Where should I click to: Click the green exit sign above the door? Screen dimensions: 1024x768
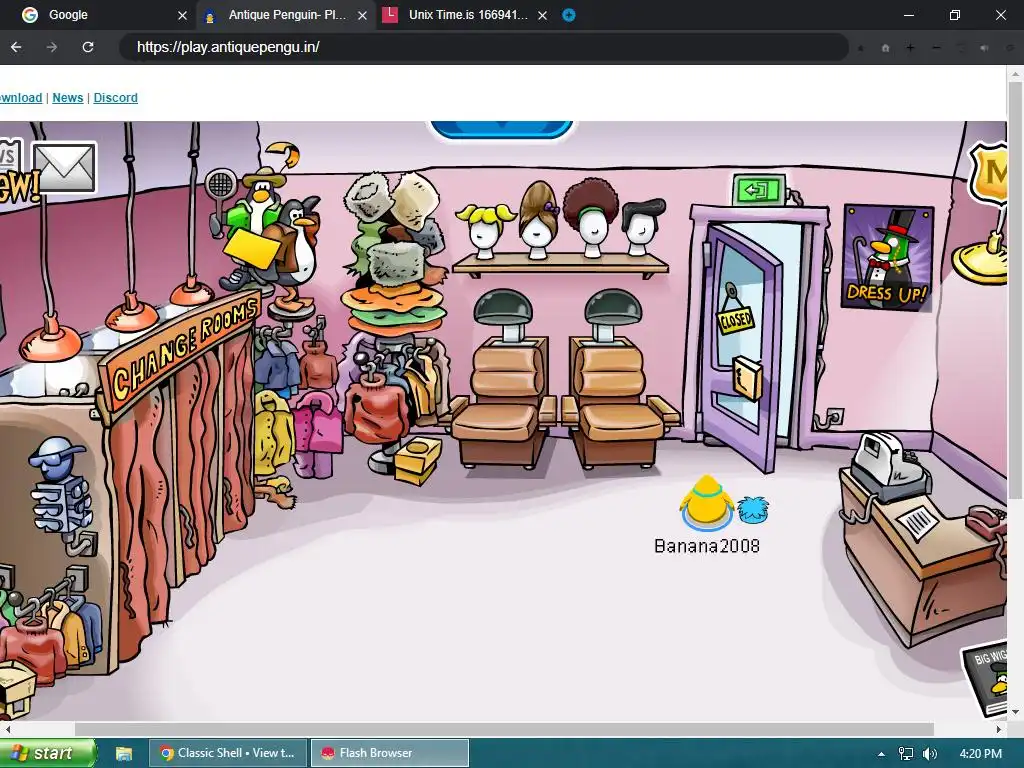(758, 190)
